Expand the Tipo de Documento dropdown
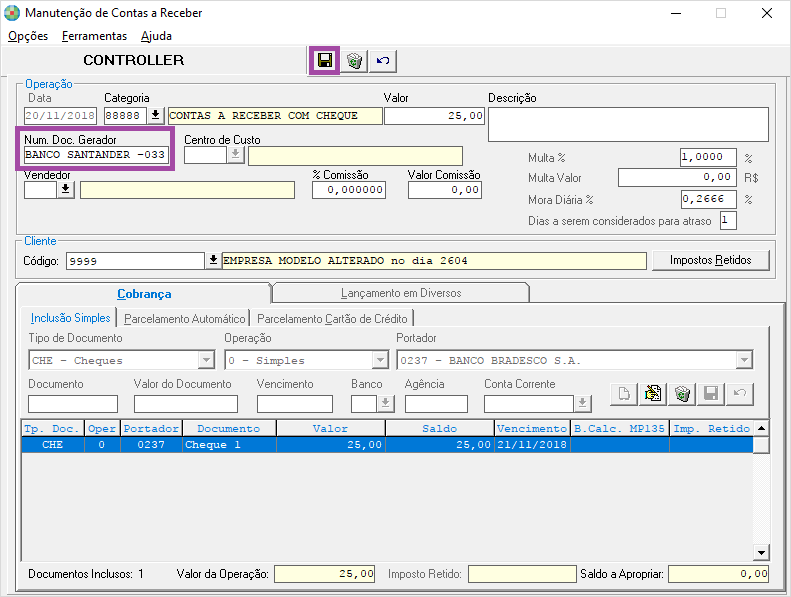This screenshot has height=597, width=791. point(206,360)
